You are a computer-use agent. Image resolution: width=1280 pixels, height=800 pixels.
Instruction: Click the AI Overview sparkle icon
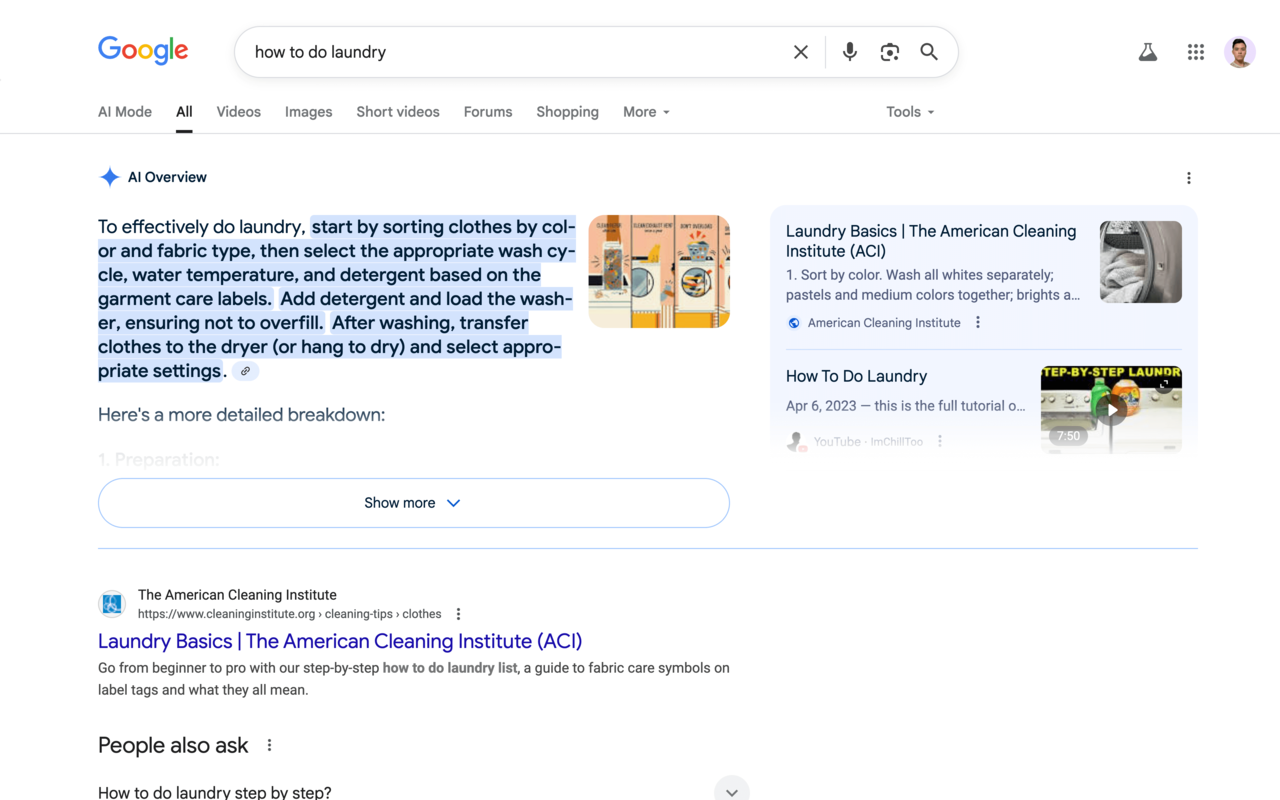[109, 177]
